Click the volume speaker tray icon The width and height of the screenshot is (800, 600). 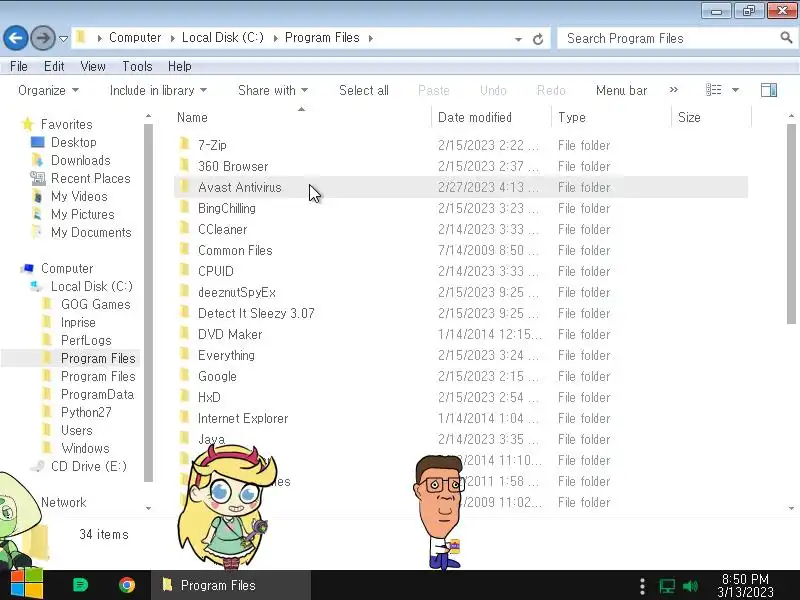click(690, 586)
